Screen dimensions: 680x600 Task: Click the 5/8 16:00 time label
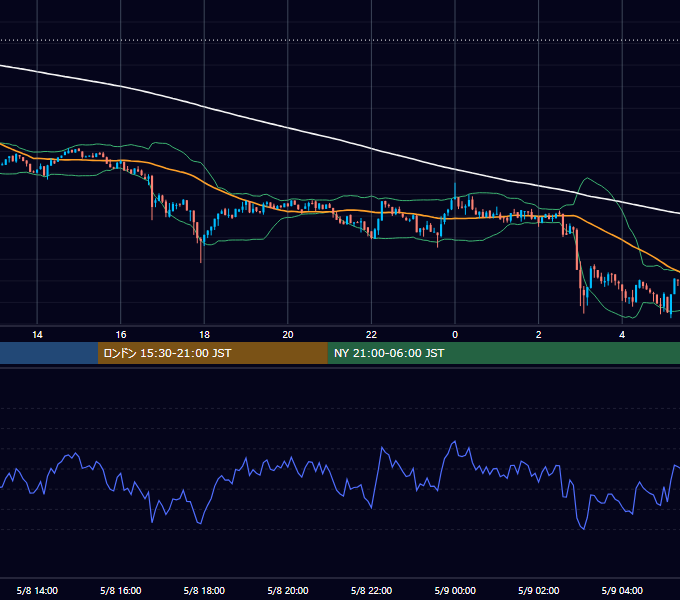(x=121, y=590)
